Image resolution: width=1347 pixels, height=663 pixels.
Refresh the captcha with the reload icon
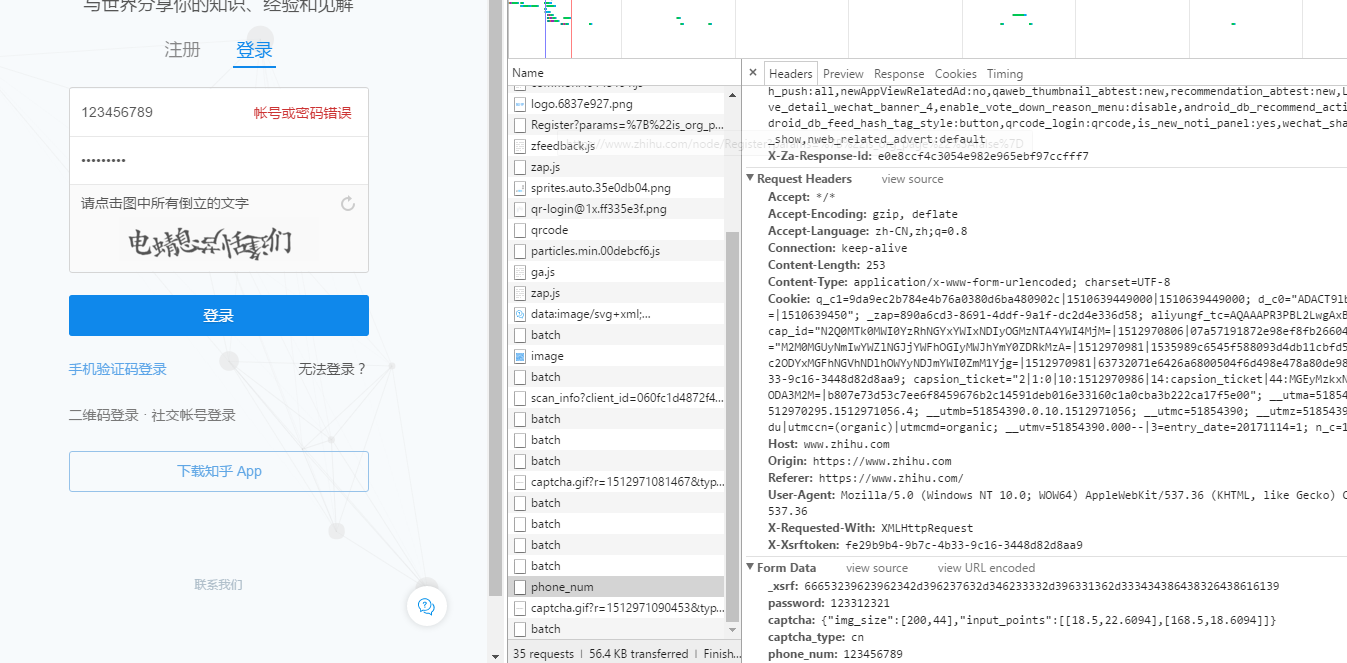(348, 204)
